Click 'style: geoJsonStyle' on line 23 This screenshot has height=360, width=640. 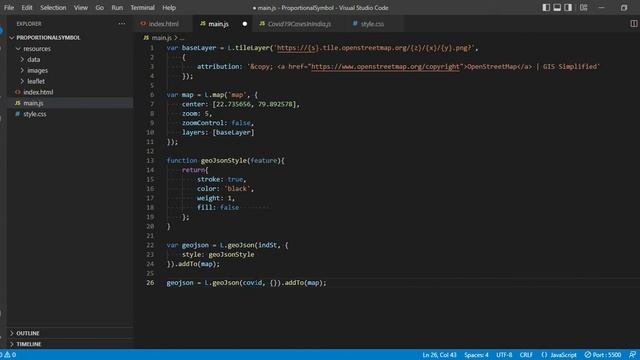218,254
